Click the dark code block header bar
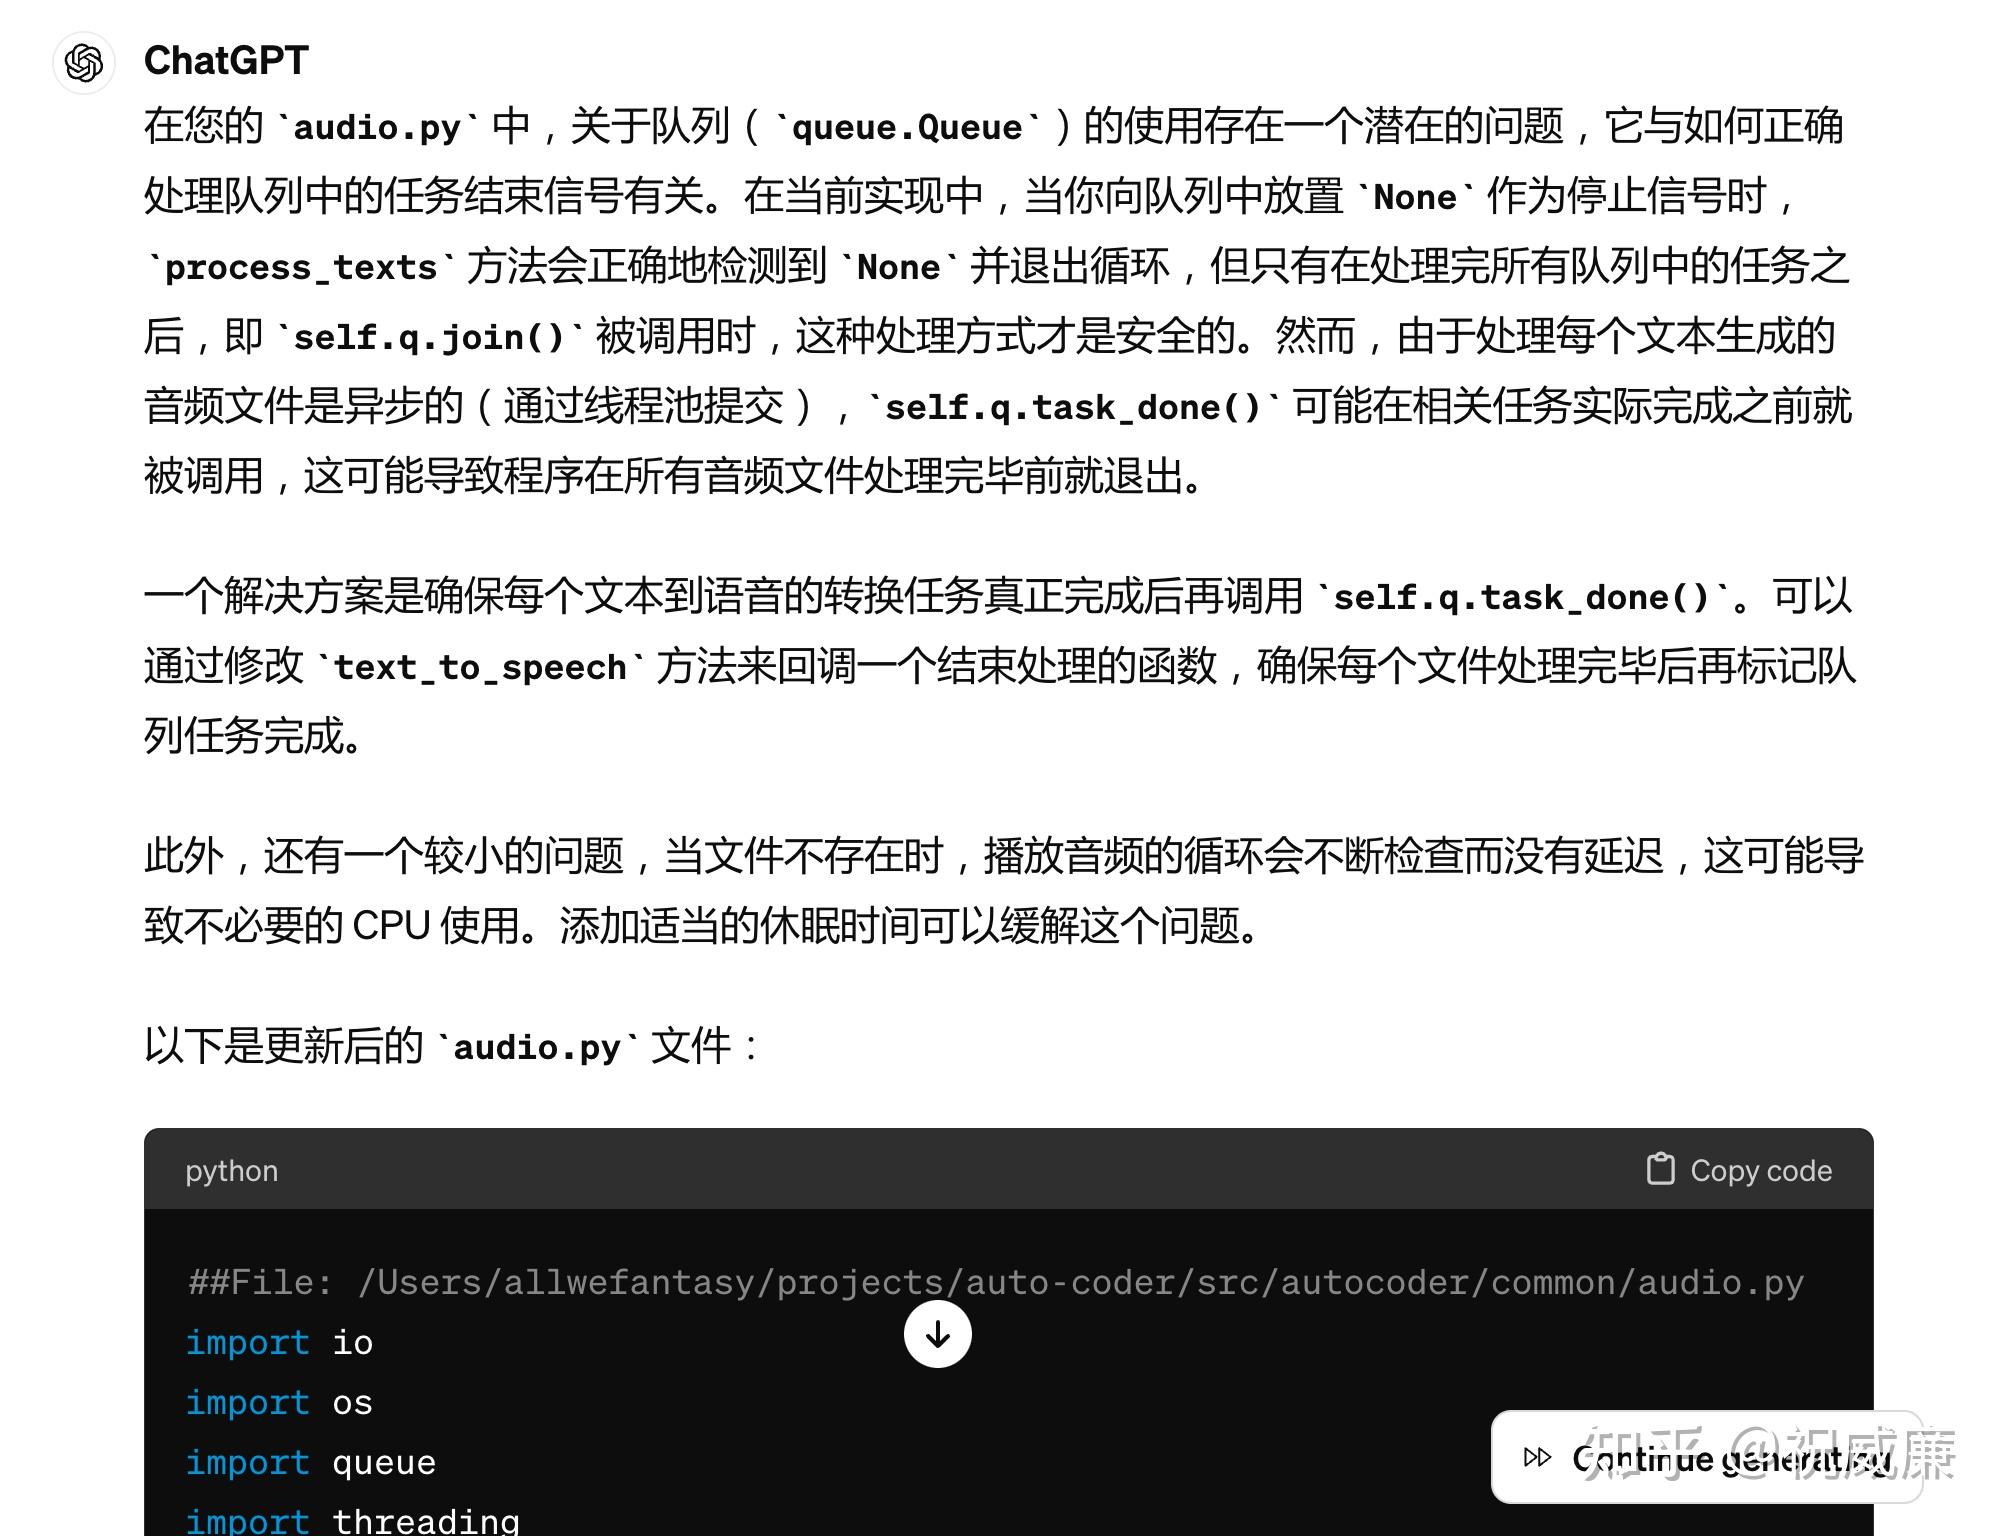Screen dimensions: 2008x1536 coord(1000,1170)
